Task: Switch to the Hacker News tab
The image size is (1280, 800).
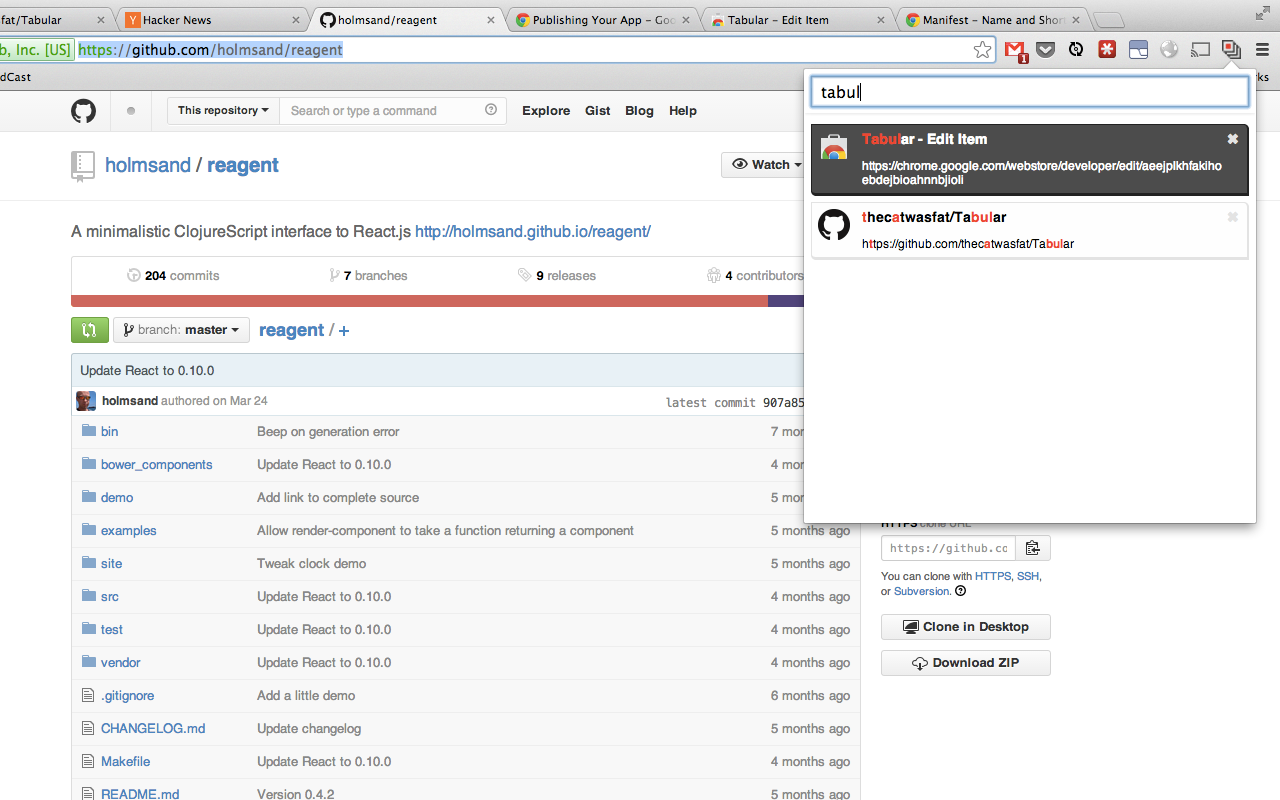Action: click(210, 20)
